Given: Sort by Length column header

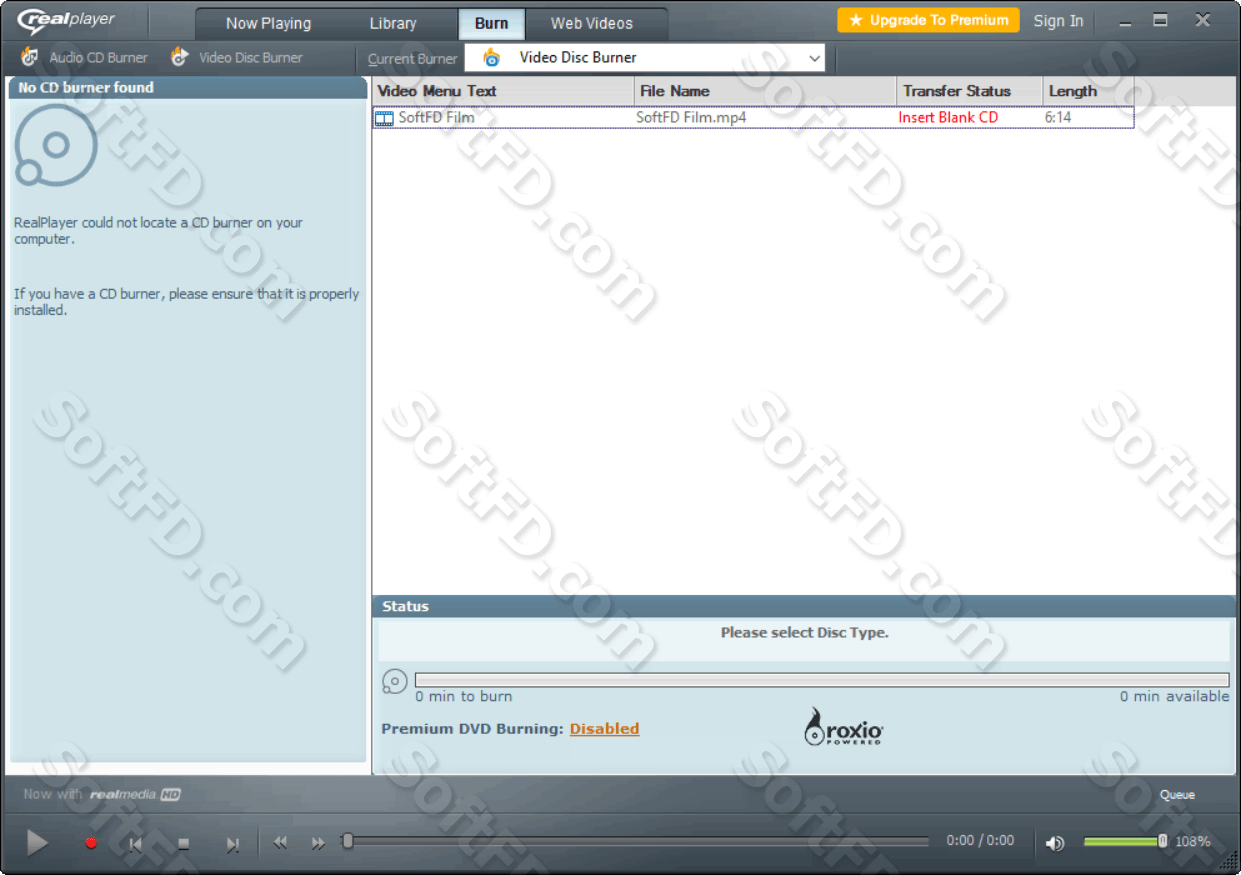Looking at the screenshot, I should [x=1088, y=91].
